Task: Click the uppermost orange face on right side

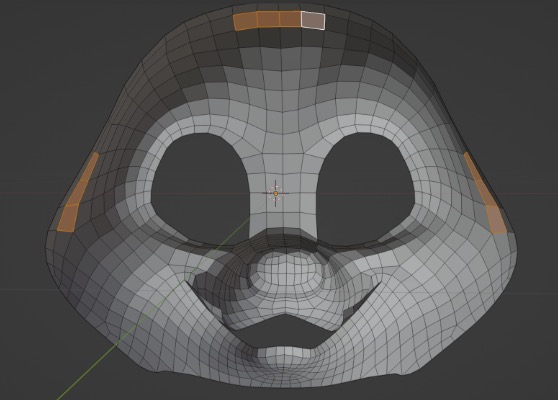Action: (x=472, y=166)
